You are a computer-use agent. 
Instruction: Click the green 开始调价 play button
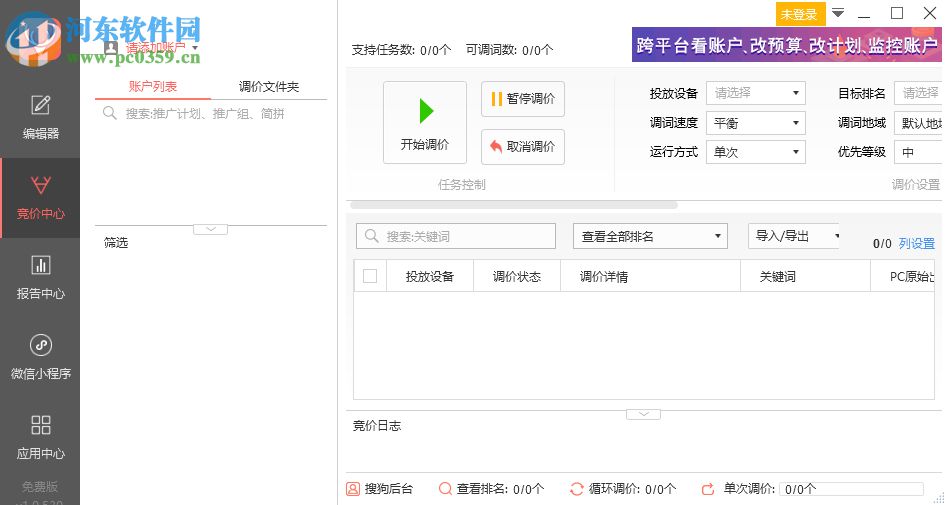[425, 122]
